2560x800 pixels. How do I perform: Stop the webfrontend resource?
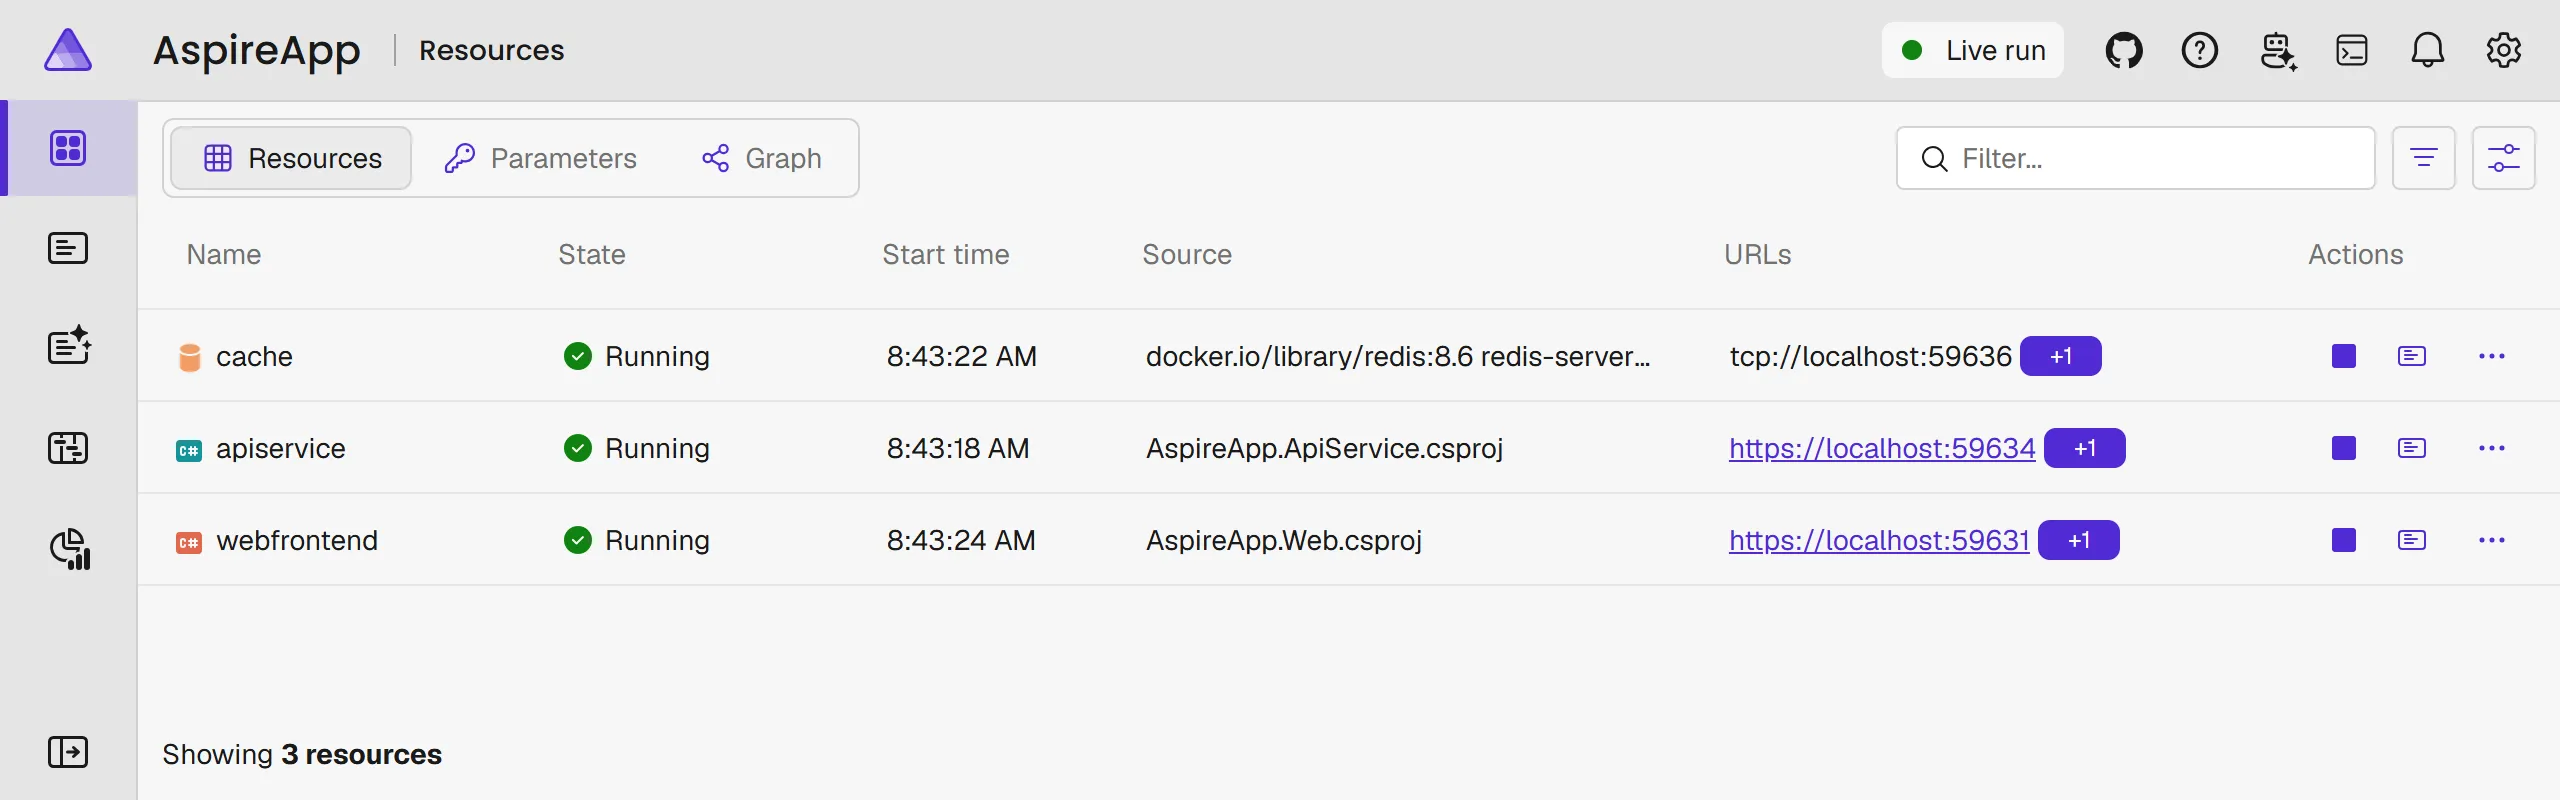pos(2344,540)
